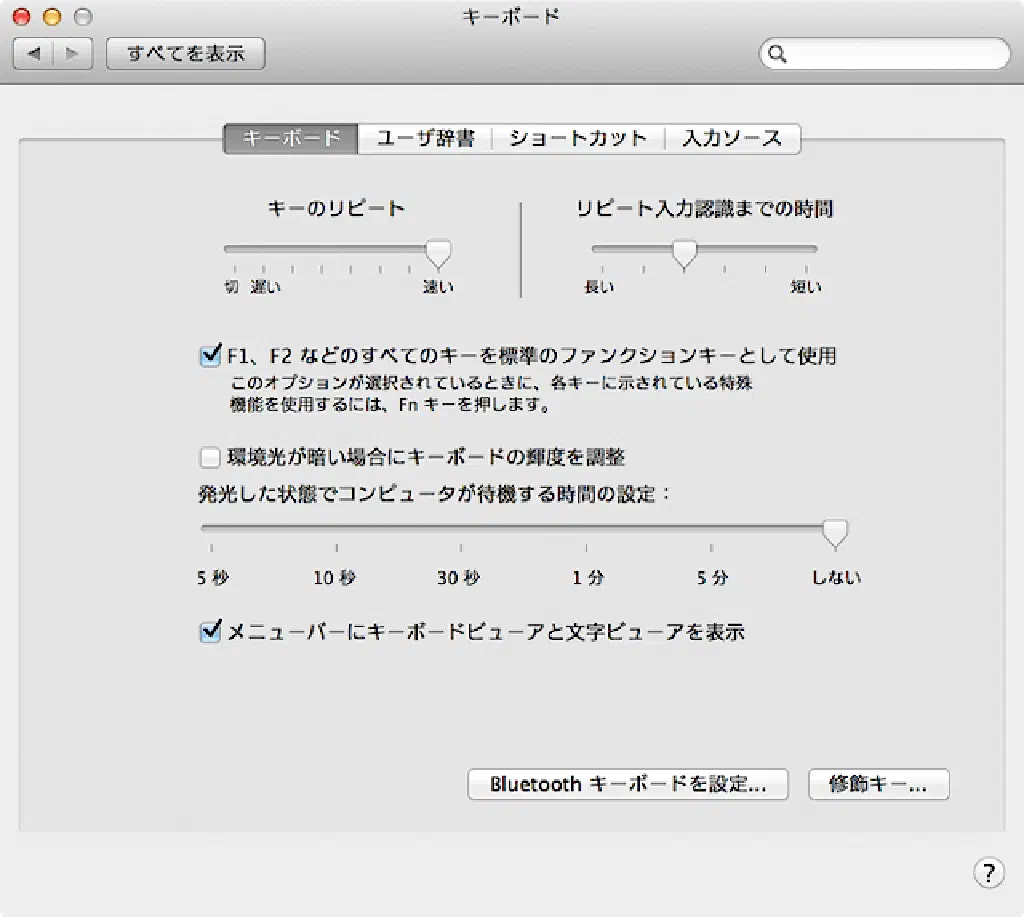Click the delay until repeat slider knob
The height and width of the screenshot is (917, 1024).
684,253
